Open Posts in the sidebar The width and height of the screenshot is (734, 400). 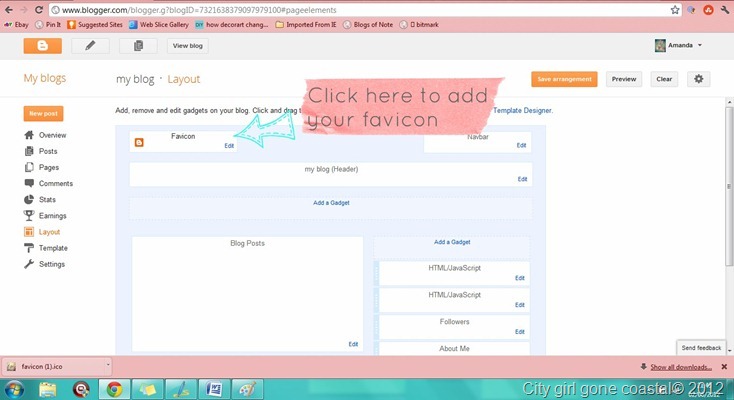click(x=48, y=151)
